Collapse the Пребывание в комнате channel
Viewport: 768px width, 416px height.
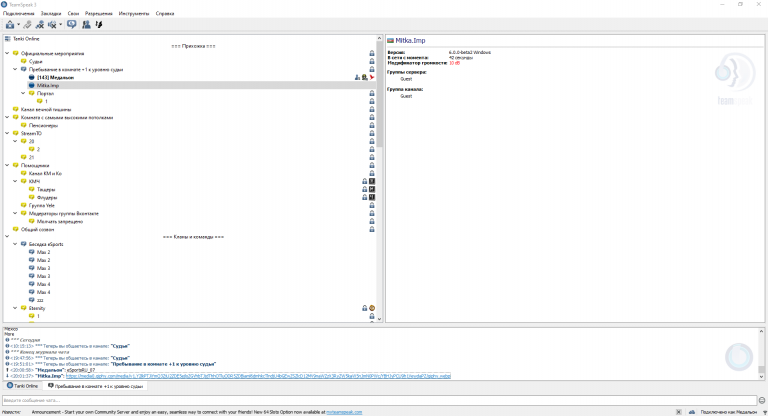pyautogui.click(x=15, y=69)
